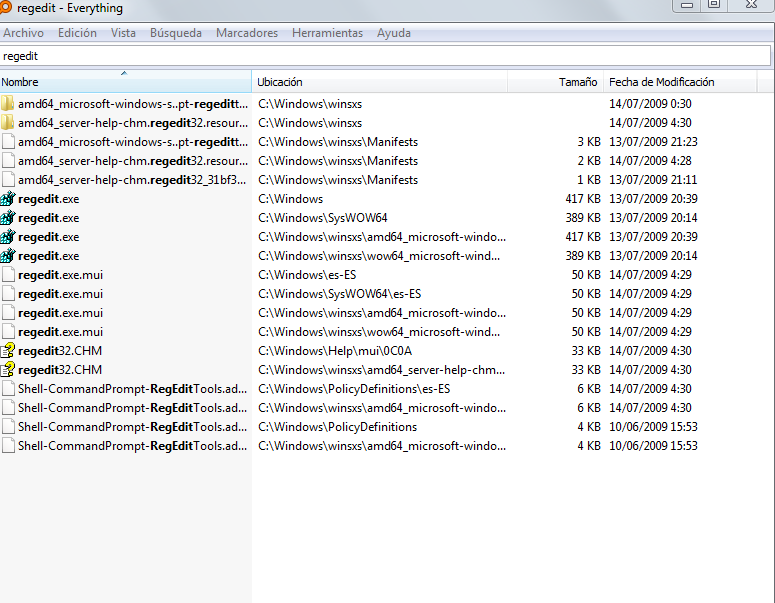Viewport: 775px width, 603px height.
Task: Click location C:\Windows\PolicyDefinitions\es-ES
Action: pos(354,389)
